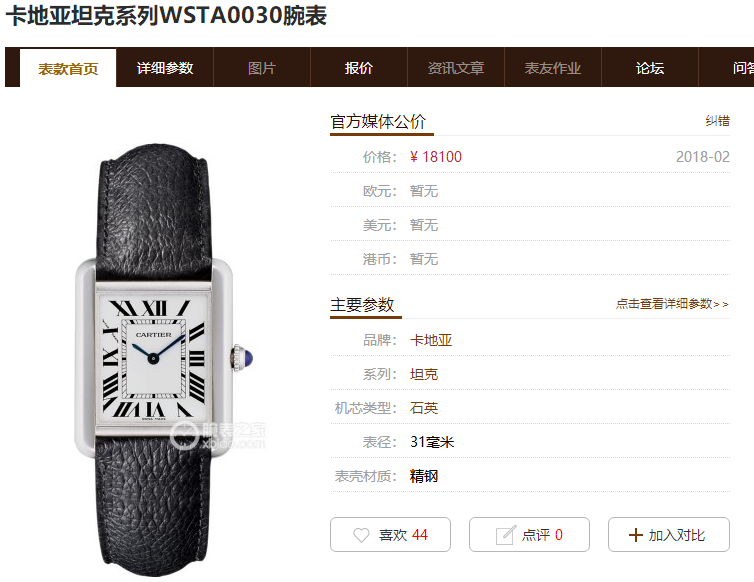This screenshot has width=754, height=582.
Task: Click the 点评 0 review button
Action: 529,534
